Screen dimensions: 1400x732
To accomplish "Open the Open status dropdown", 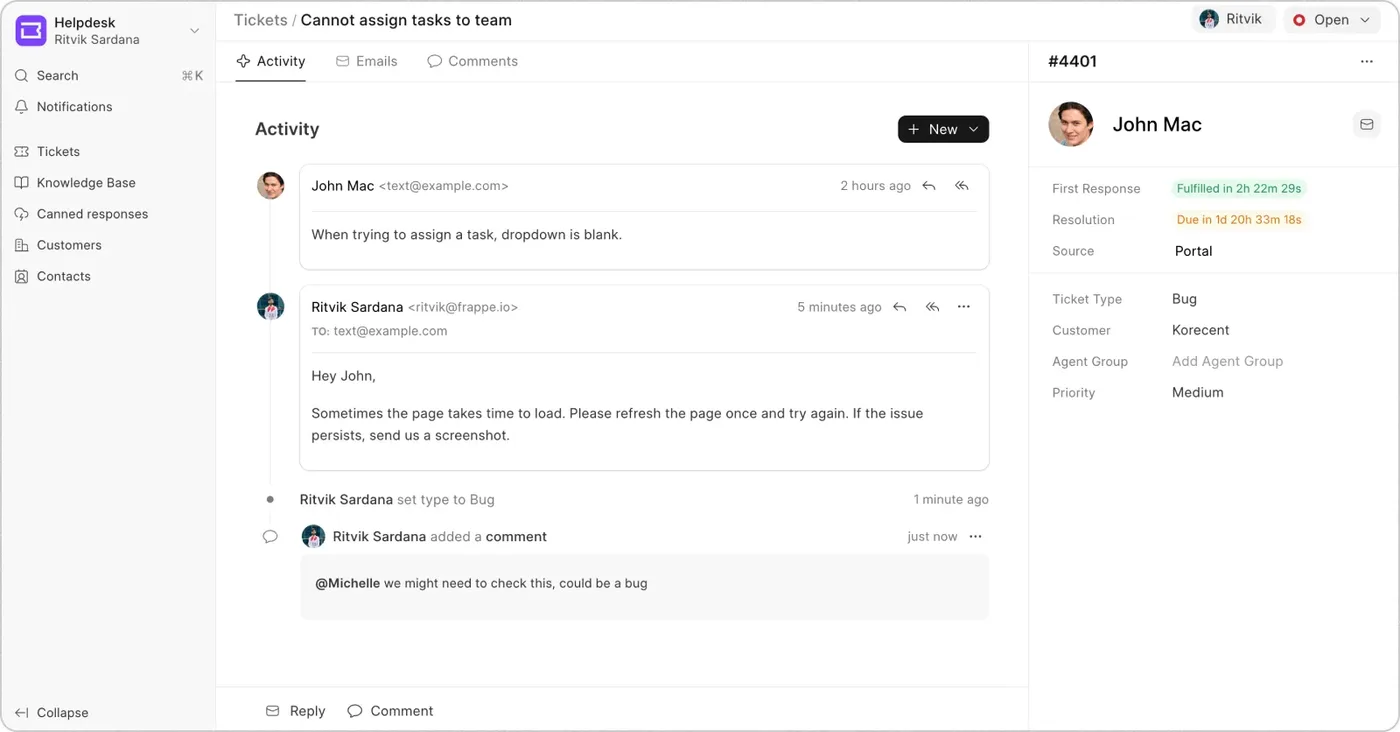I will [1330, 19].
